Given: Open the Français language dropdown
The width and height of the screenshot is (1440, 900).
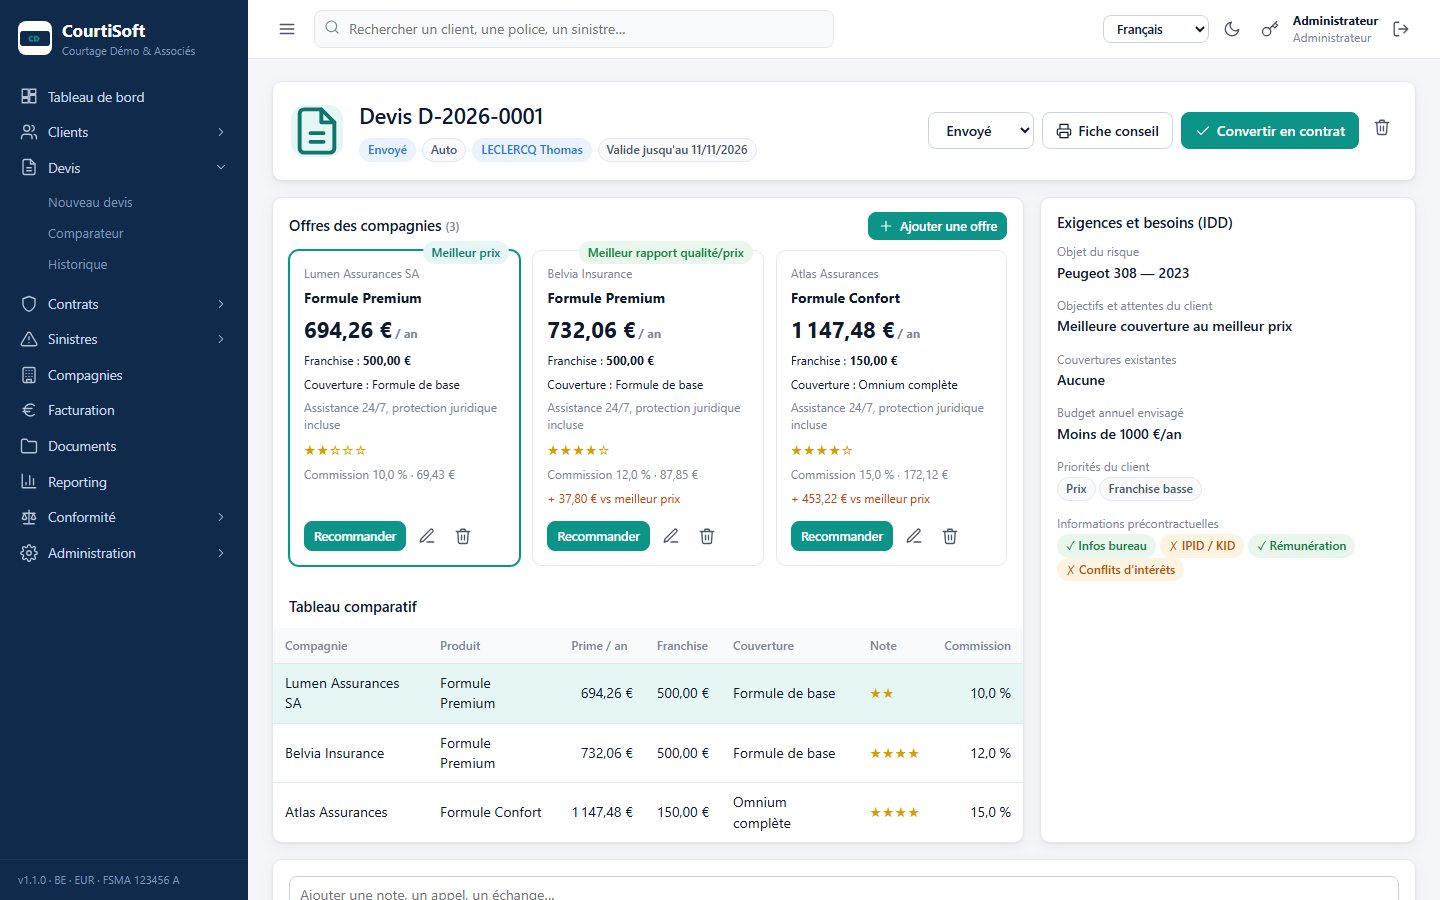Looking at the screenshot, I should tap(1156, 29).
